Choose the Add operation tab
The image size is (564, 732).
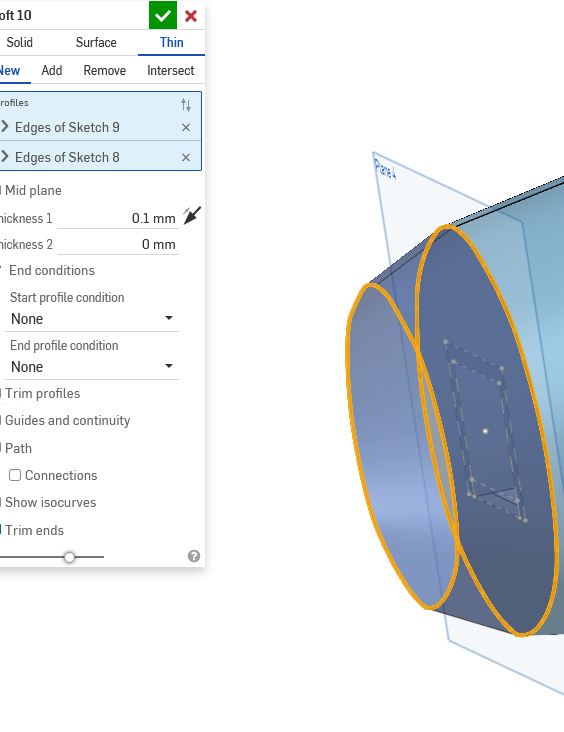coord(52,70)
